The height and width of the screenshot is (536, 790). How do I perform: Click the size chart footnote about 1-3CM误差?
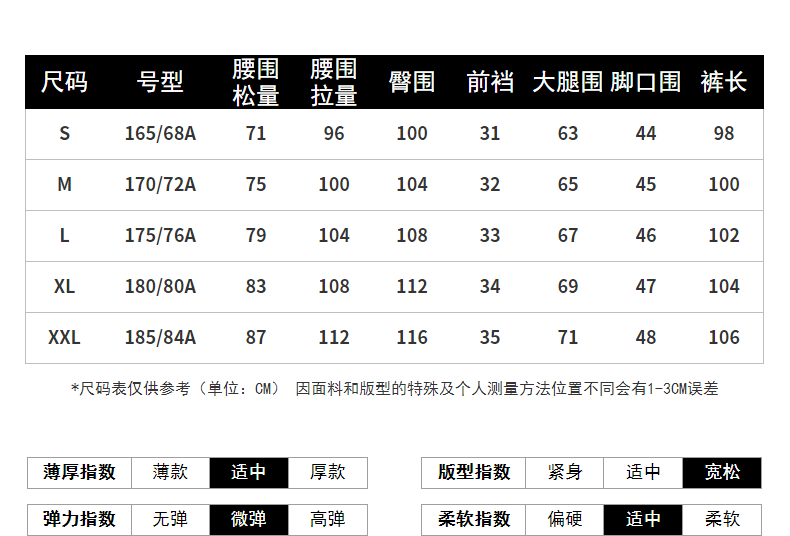click(394, 389)
